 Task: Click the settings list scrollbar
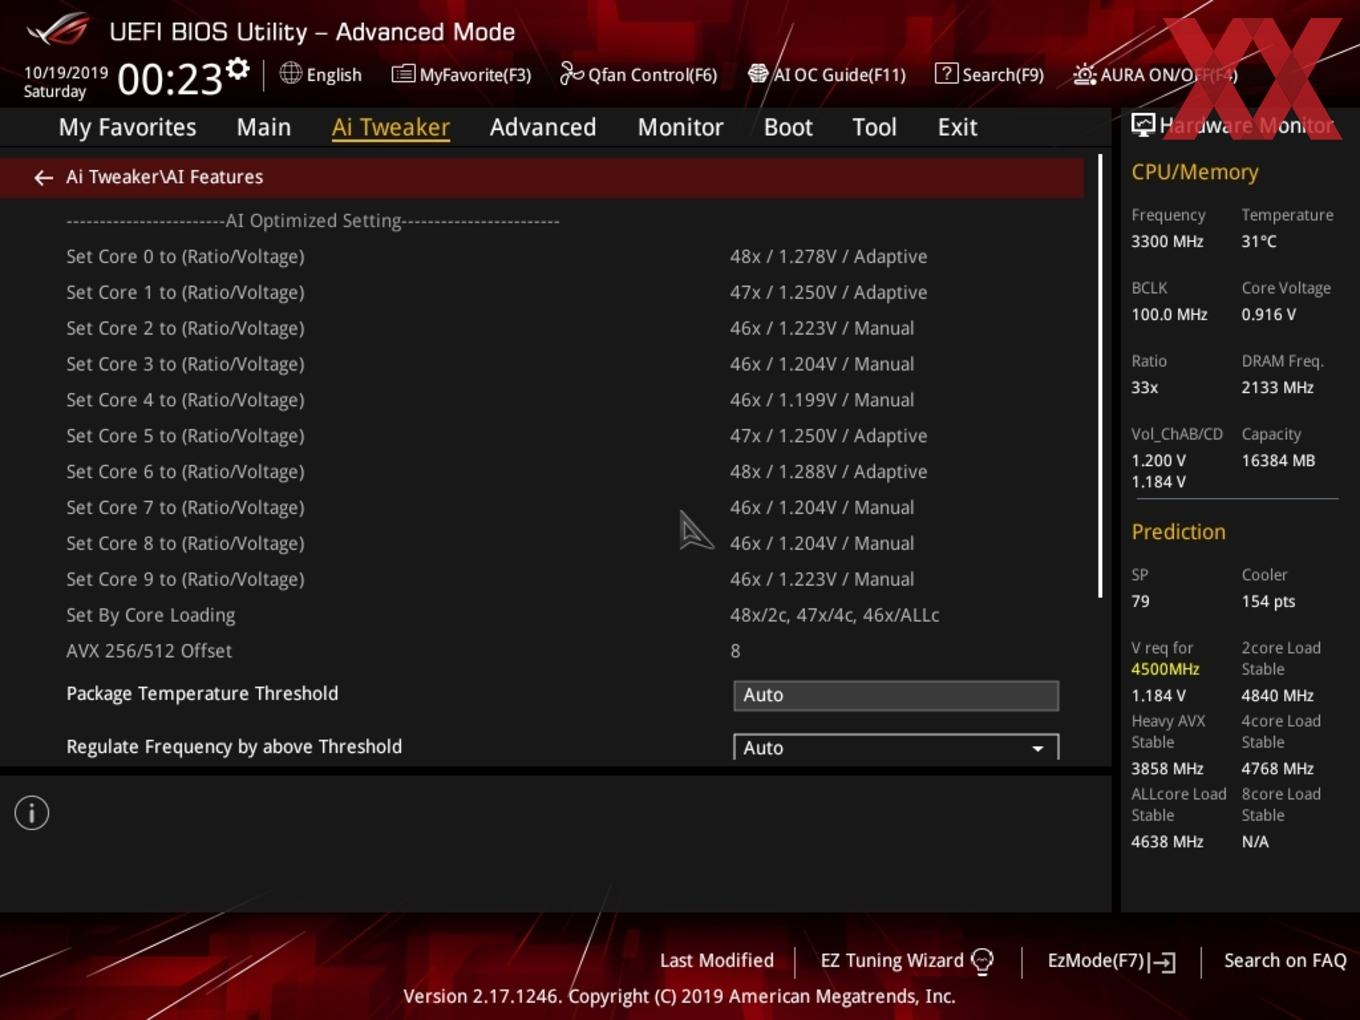pos(1100,376)
